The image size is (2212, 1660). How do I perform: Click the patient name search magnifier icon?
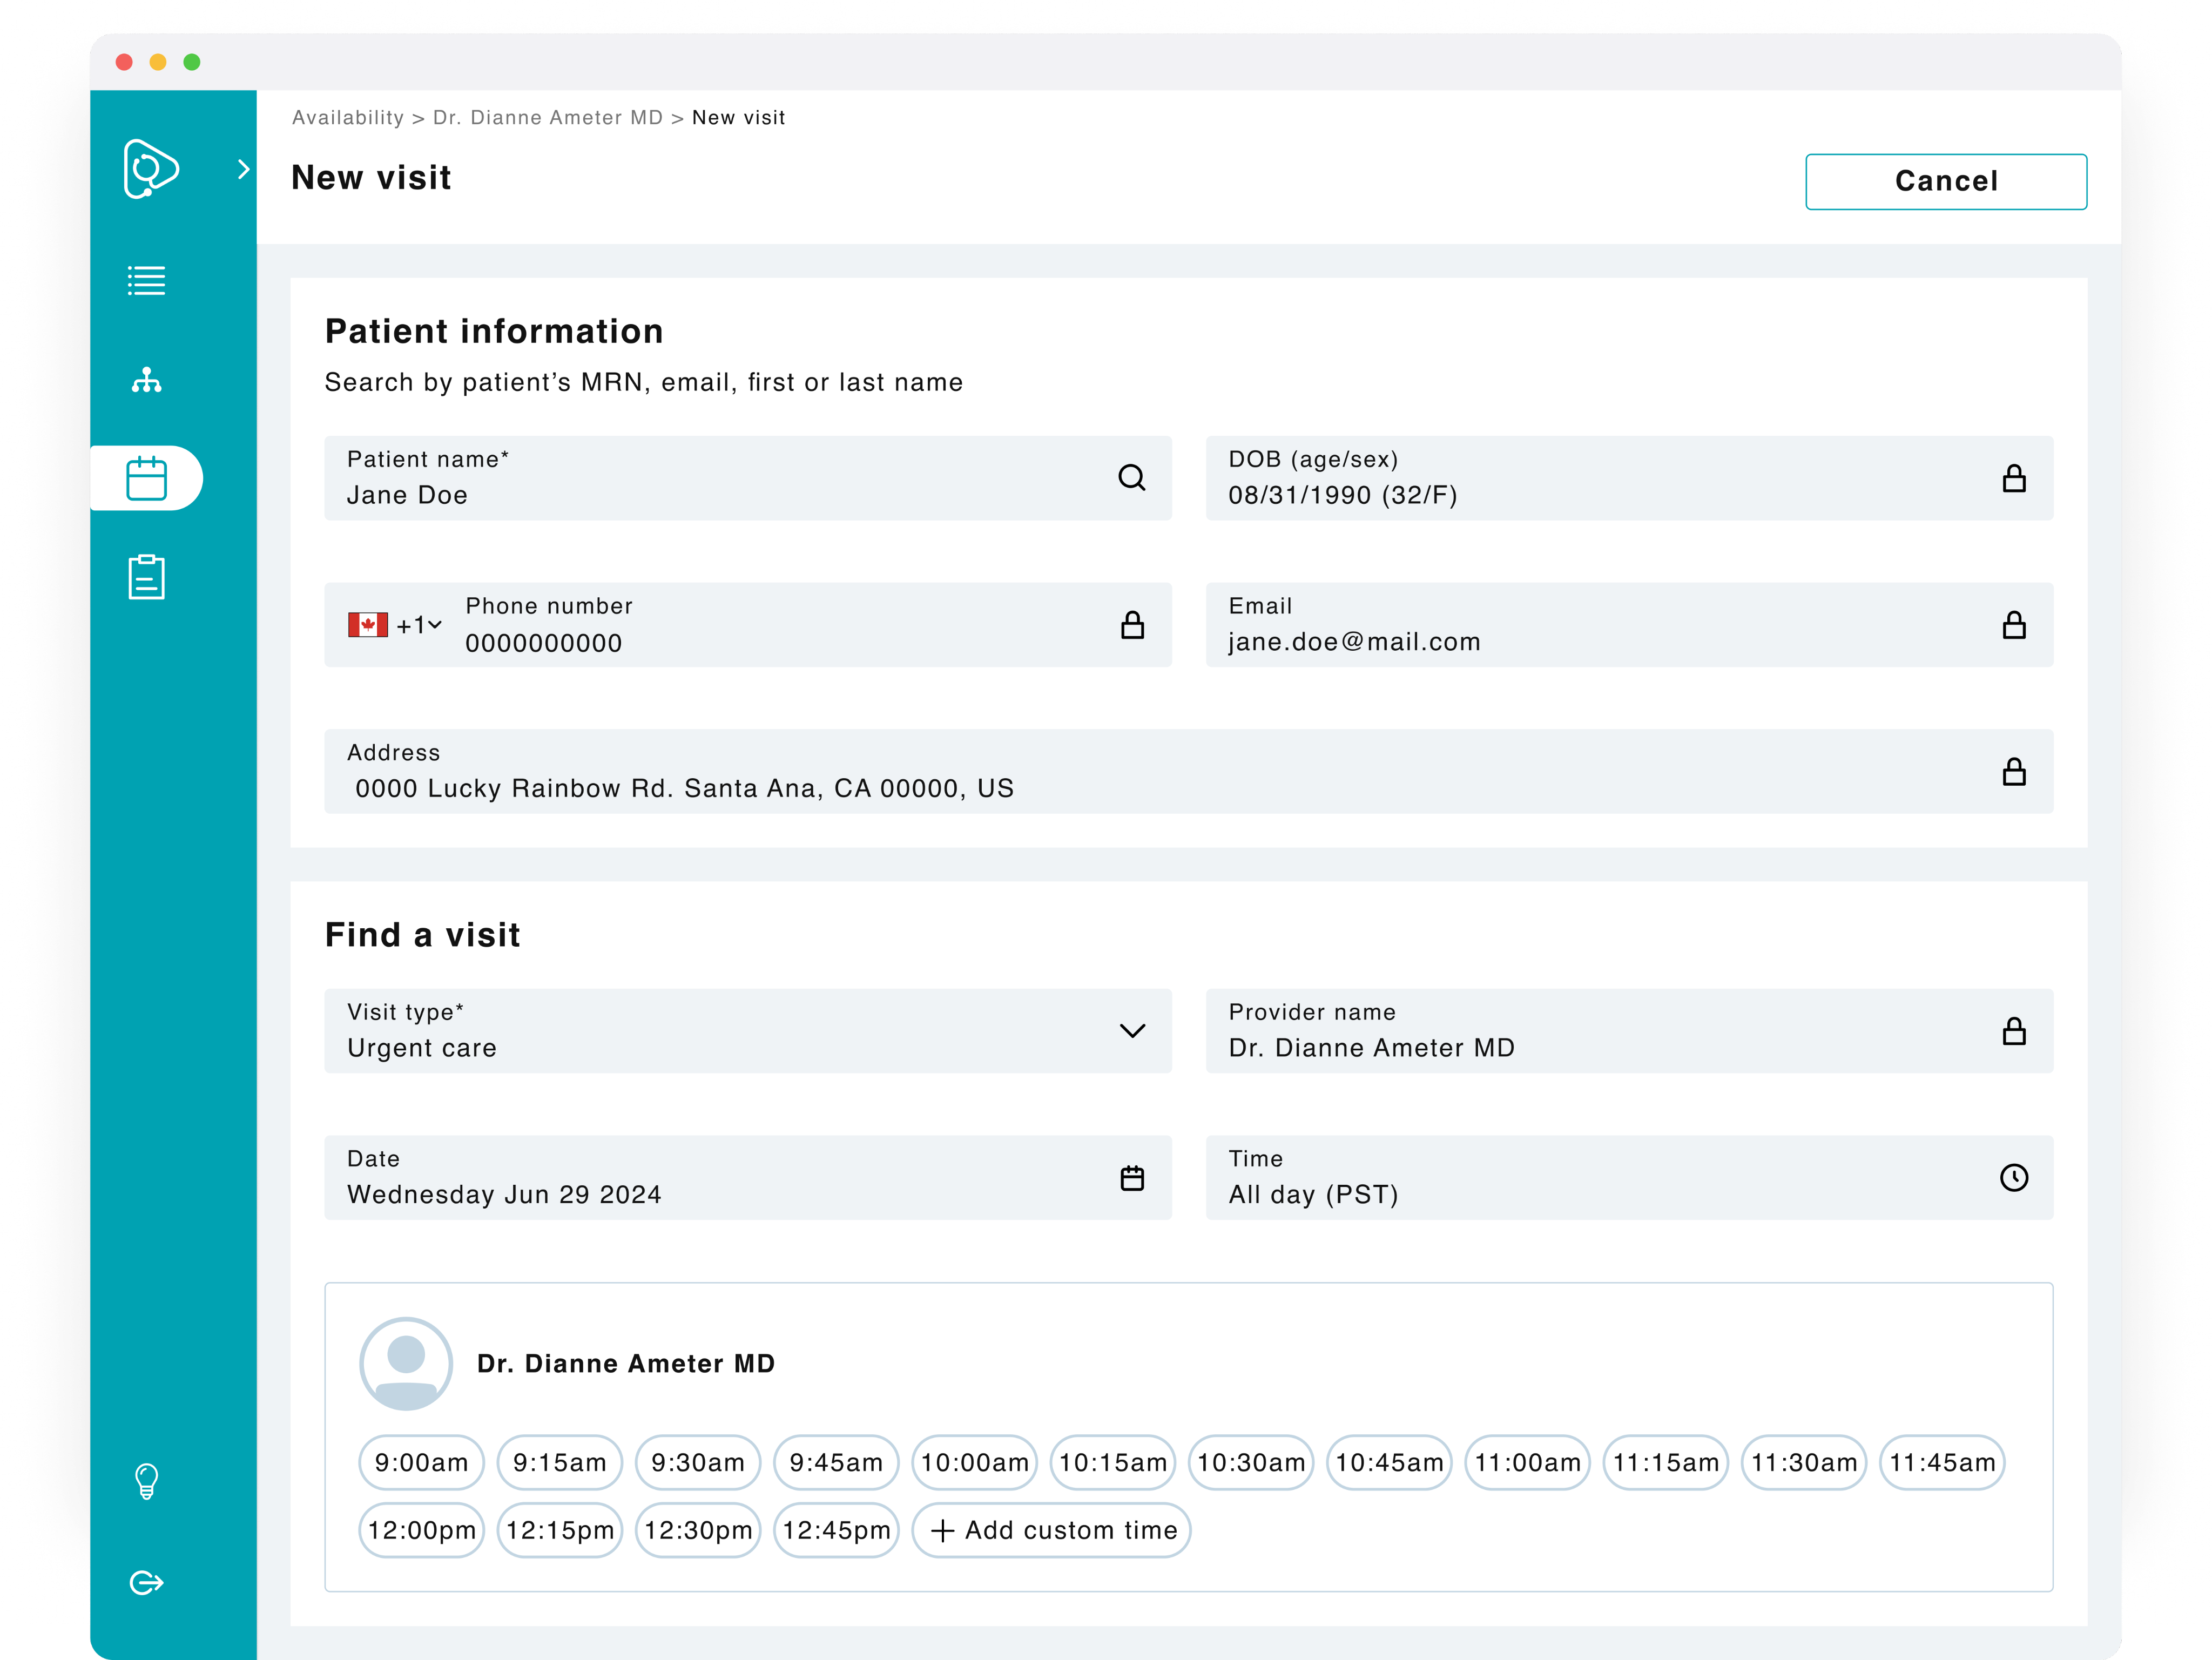point(1133,478)
